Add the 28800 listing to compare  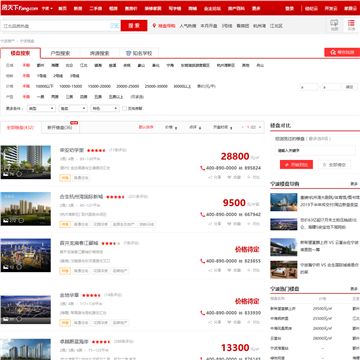[x=254, y=177]
